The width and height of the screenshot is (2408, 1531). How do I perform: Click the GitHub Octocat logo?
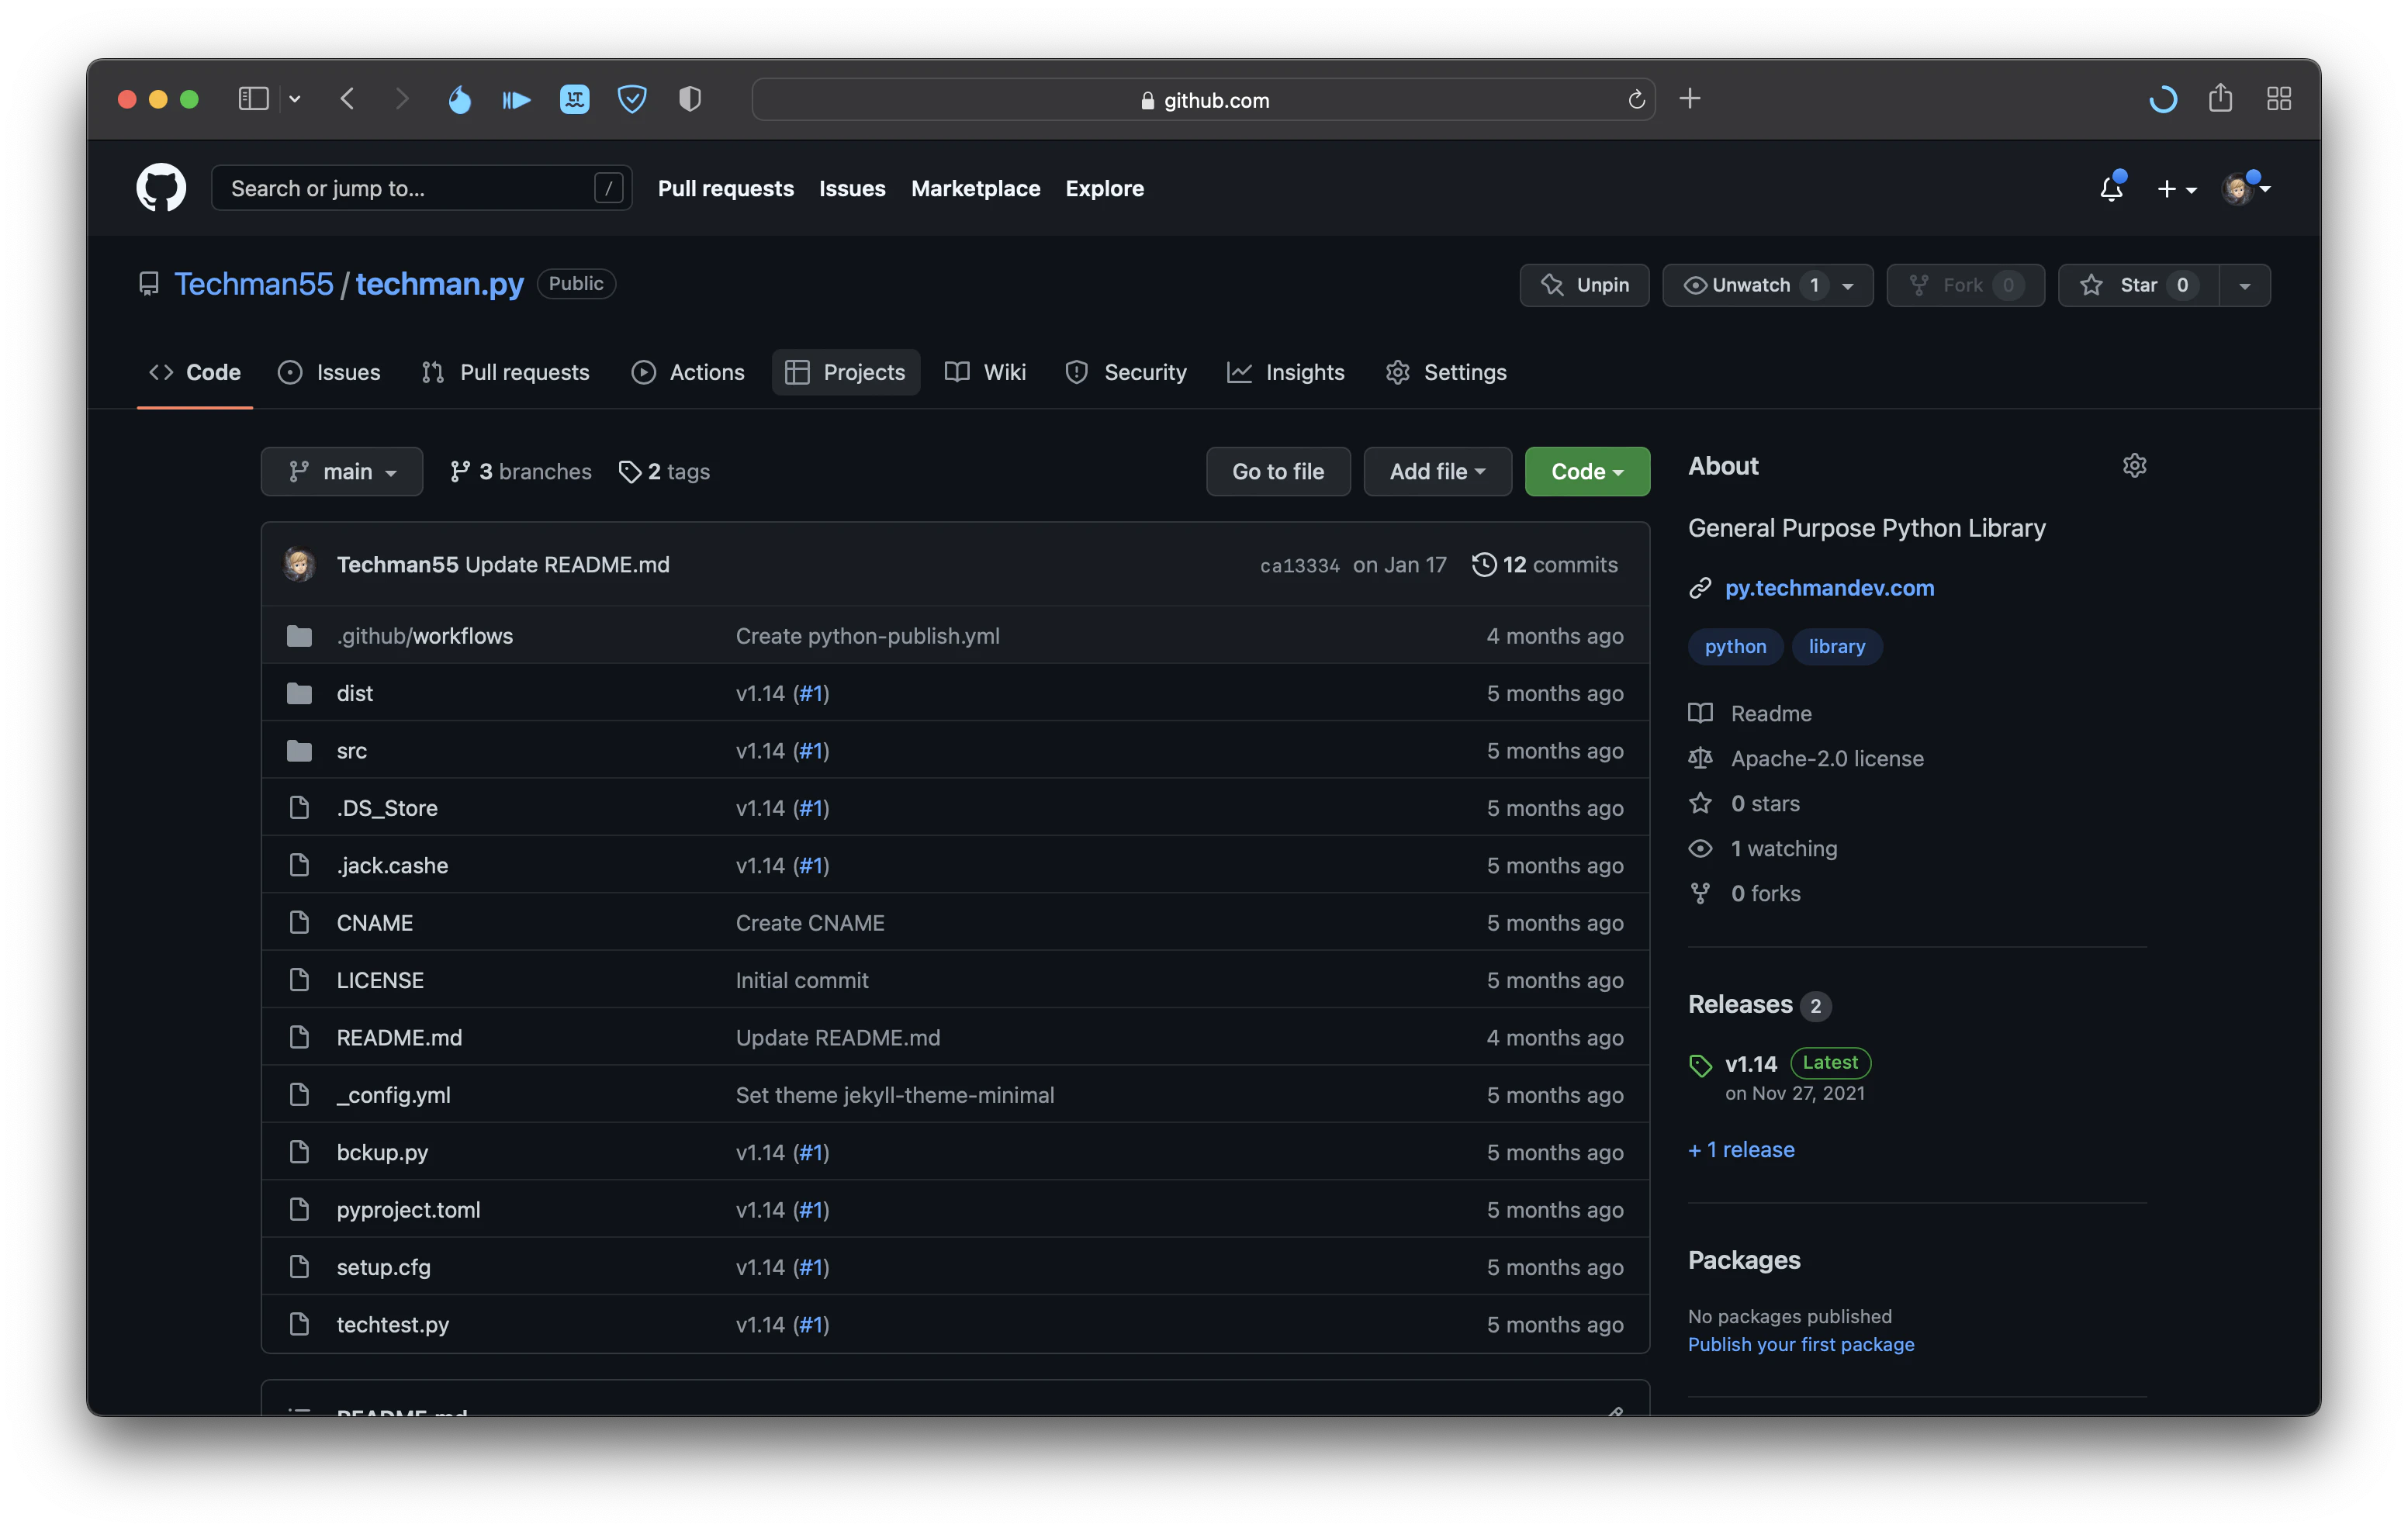[161, 188]
